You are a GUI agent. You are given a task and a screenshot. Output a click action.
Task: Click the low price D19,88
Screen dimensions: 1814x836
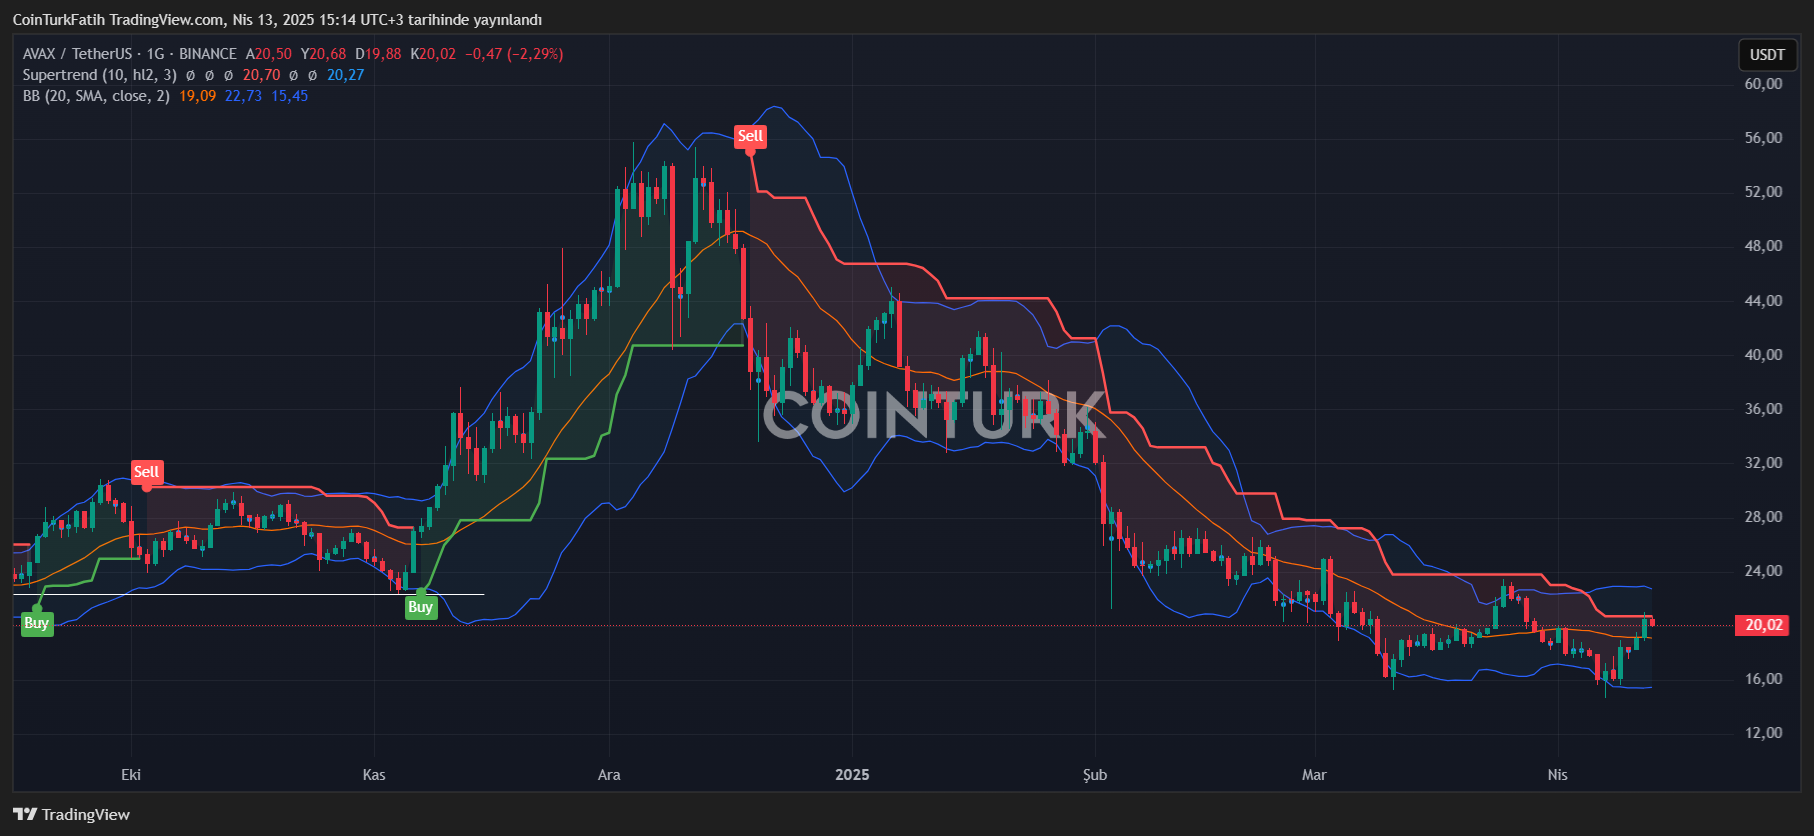tap(379, 54)
